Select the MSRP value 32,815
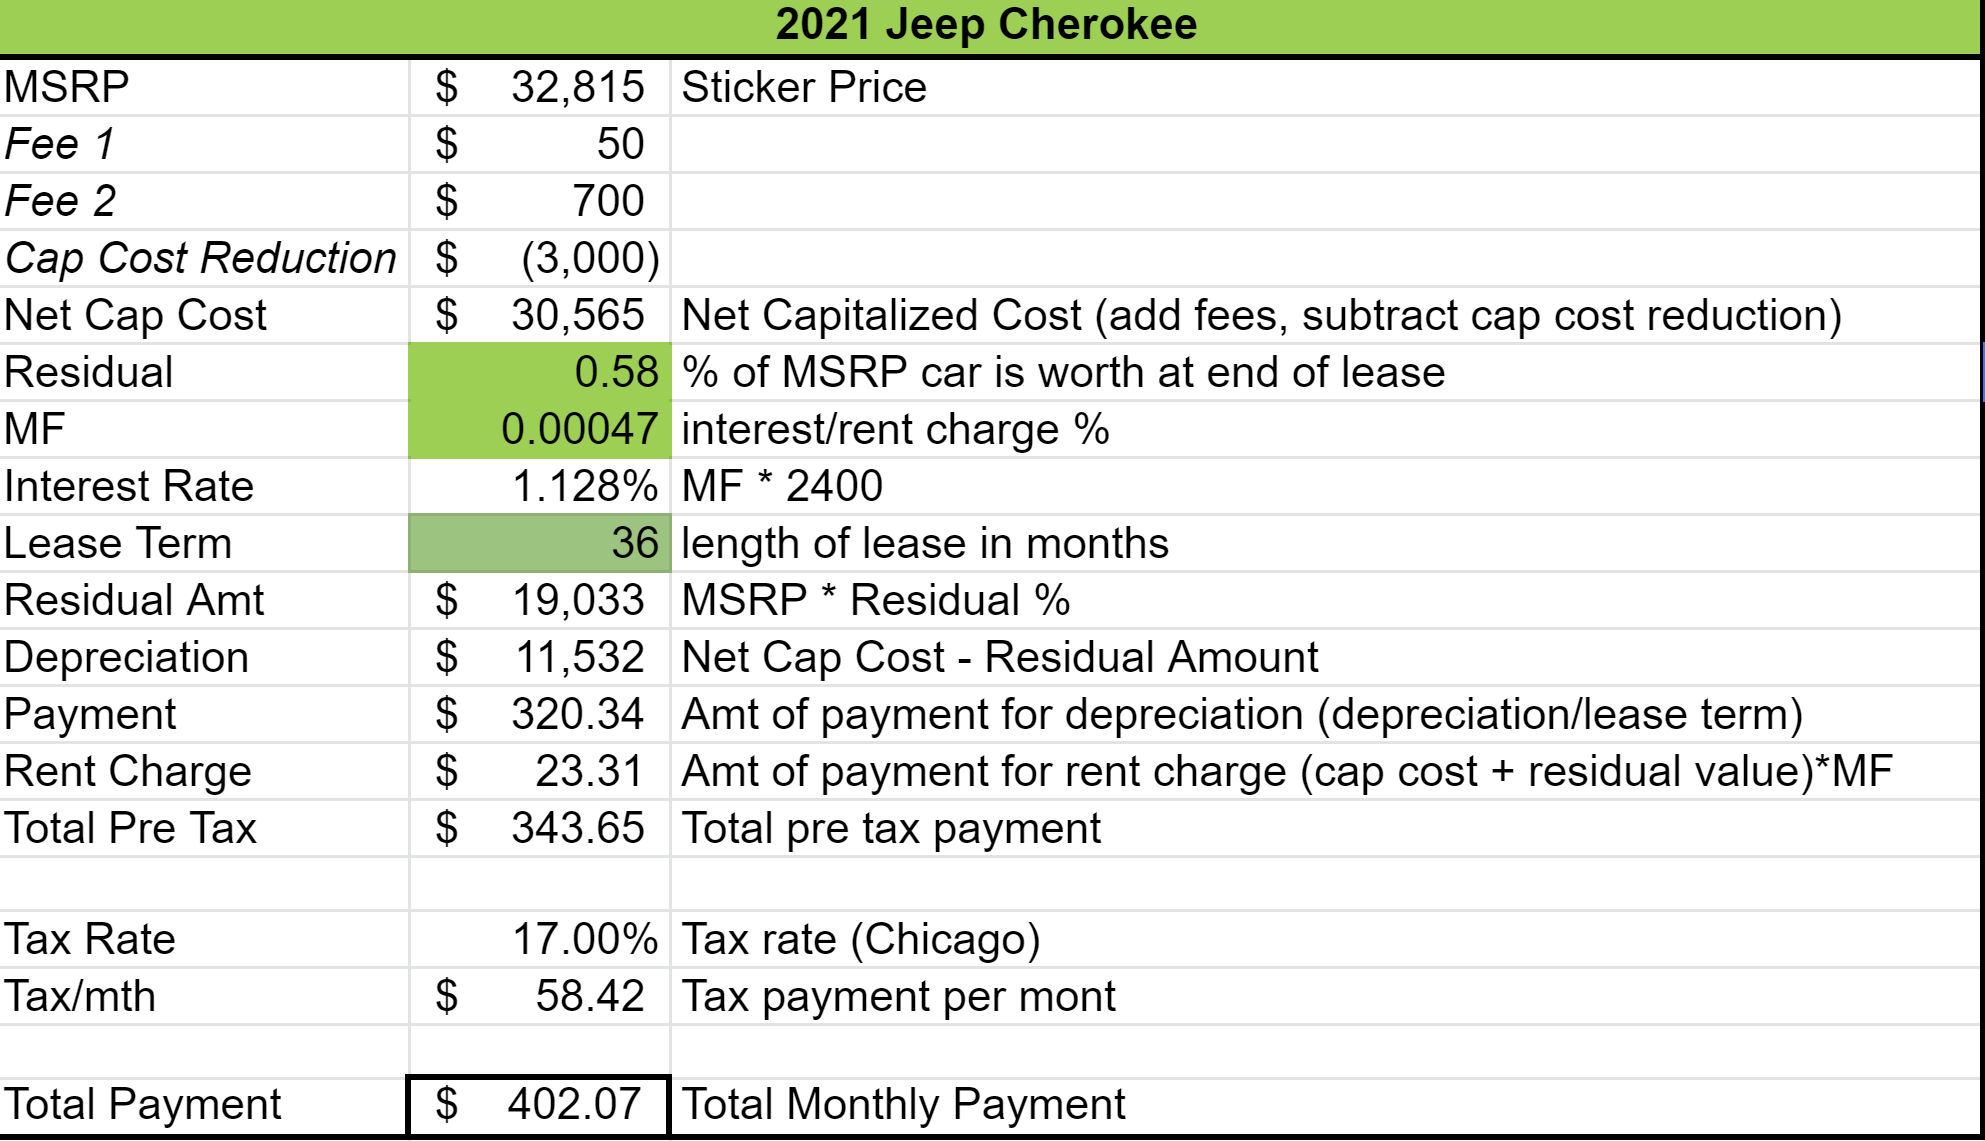The height and width of the screenshot is (1141, 1985). click(540, 87)
